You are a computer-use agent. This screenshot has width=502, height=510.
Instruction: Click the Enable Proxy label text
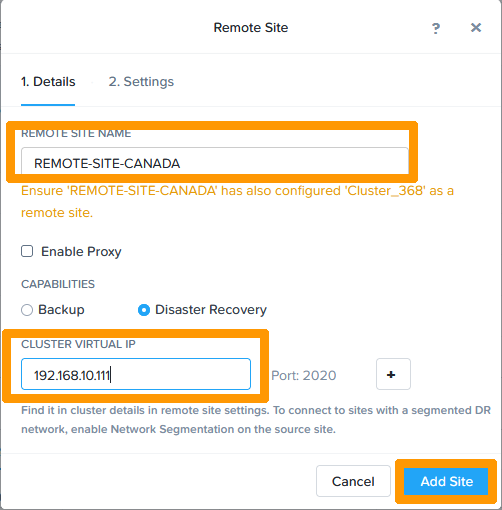pyautogui.click(x=81, y=252)
